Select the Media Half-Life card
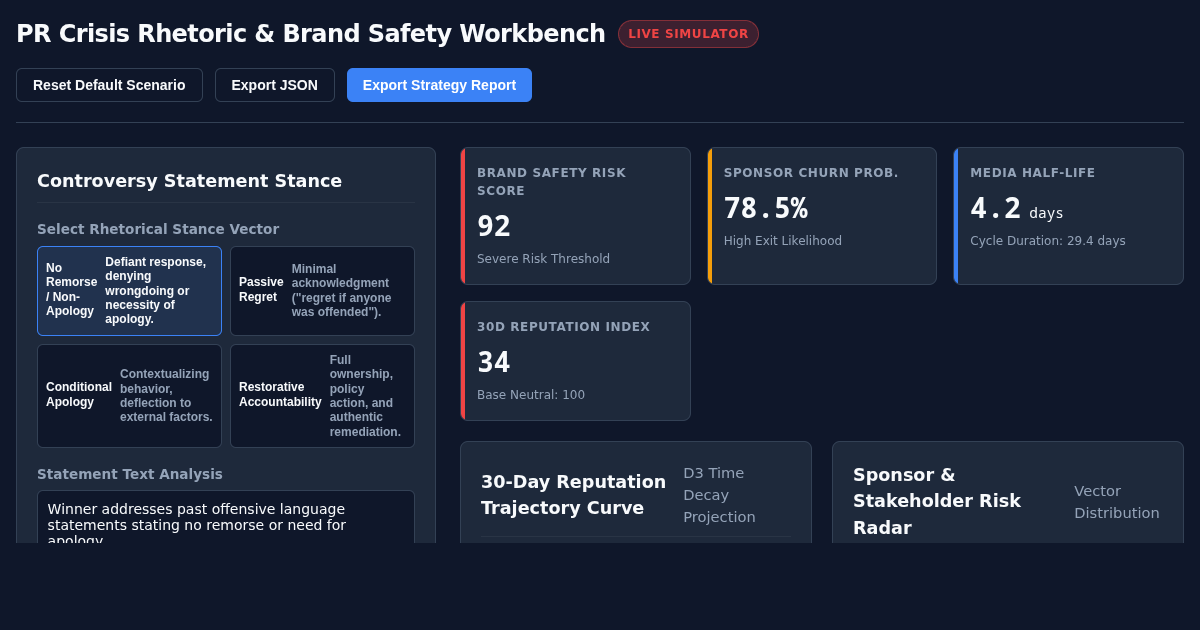The image size is (1200, 630). [1068, 216]
